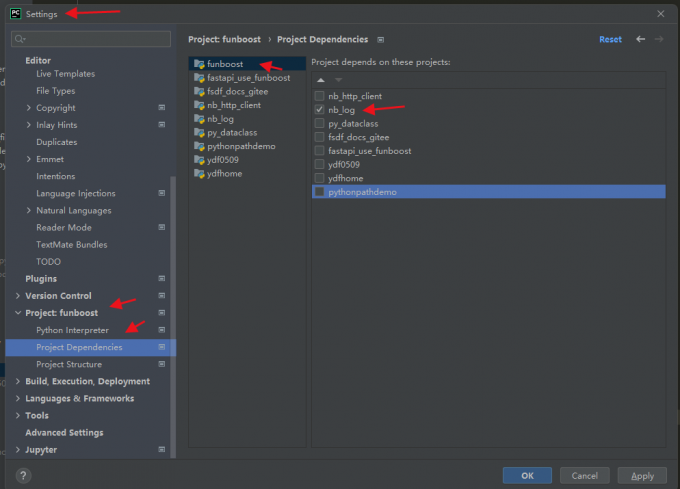
Task: Move dependency down with the down arrow
Action: (339, 80)
